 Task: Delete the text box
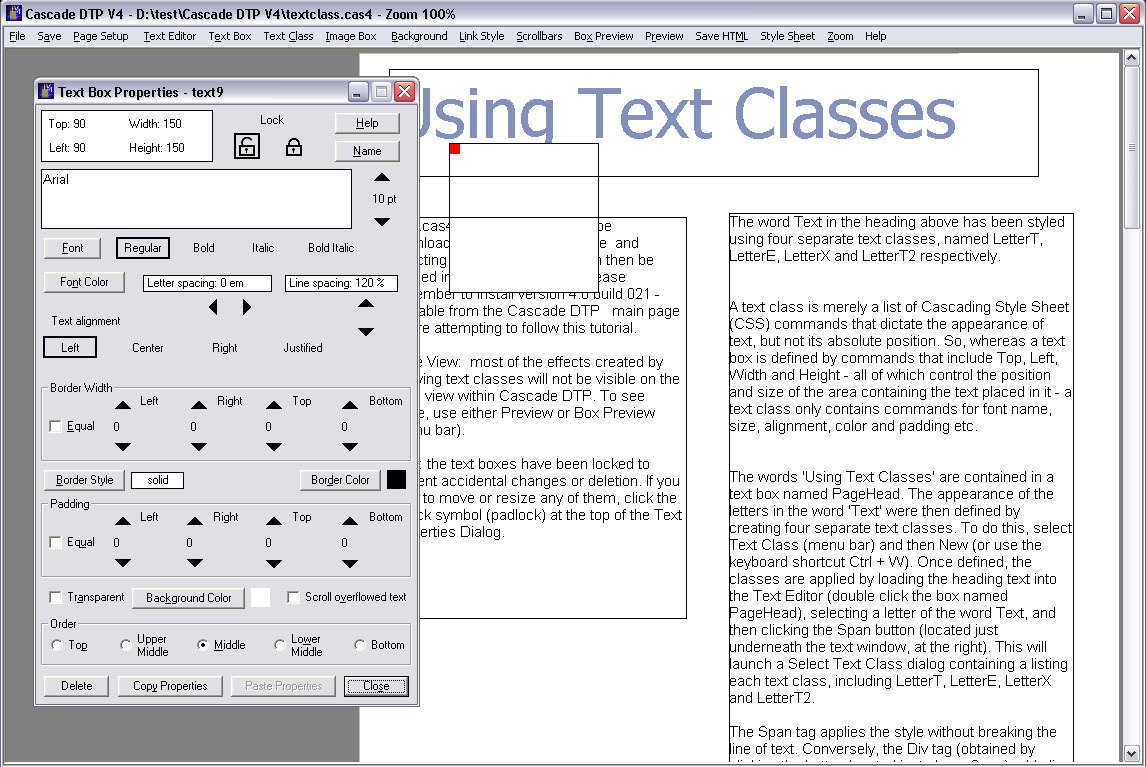77,686
